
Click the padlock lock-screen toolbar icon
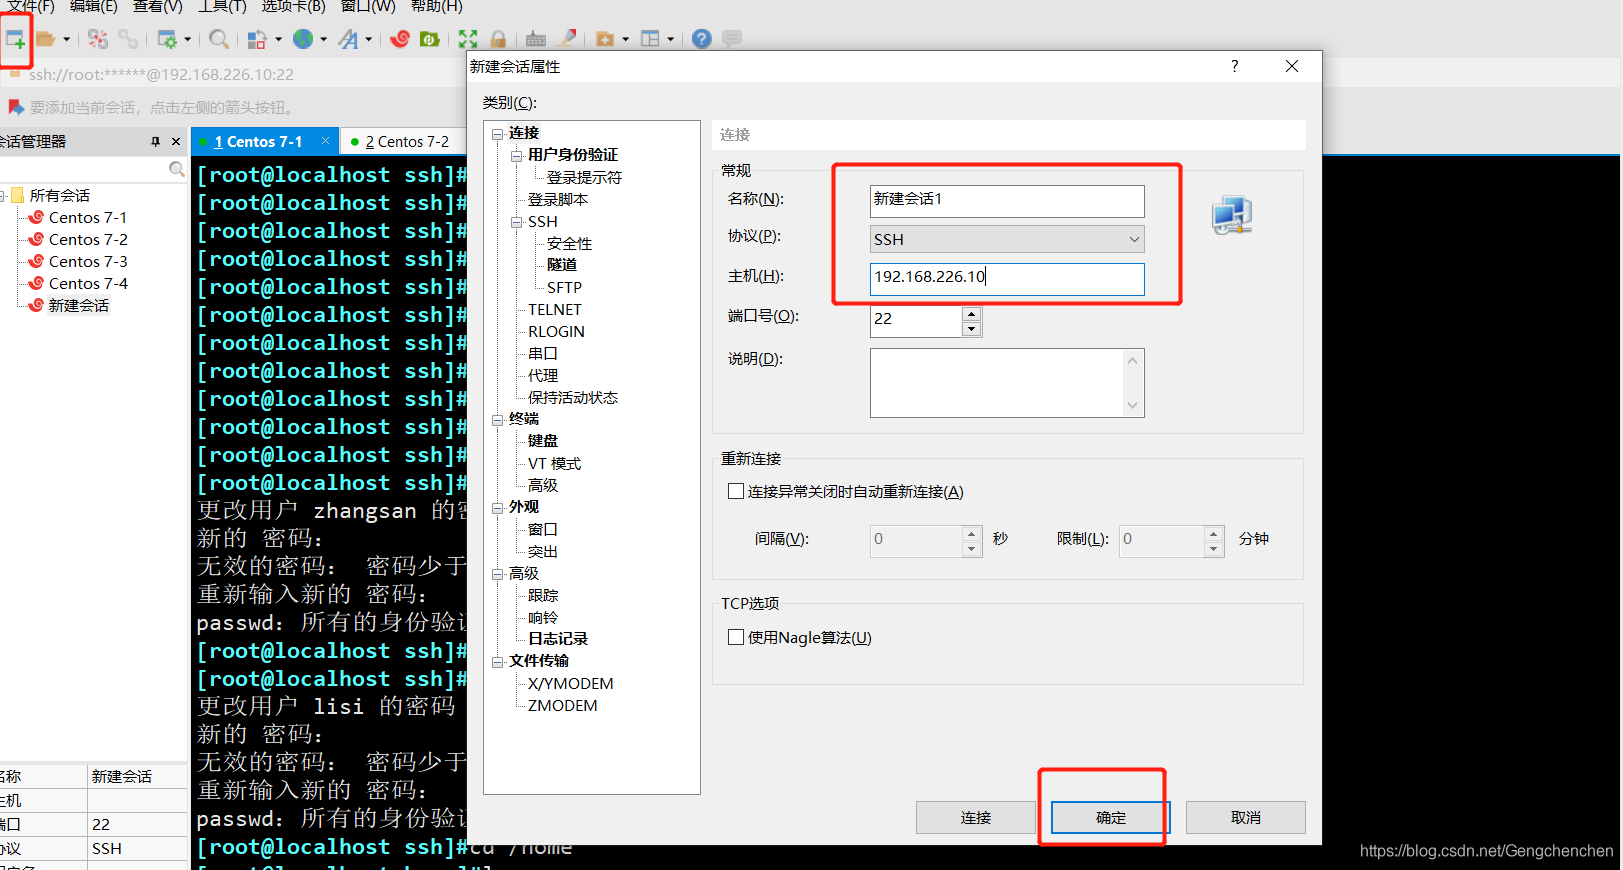click(x=498, y=39)
